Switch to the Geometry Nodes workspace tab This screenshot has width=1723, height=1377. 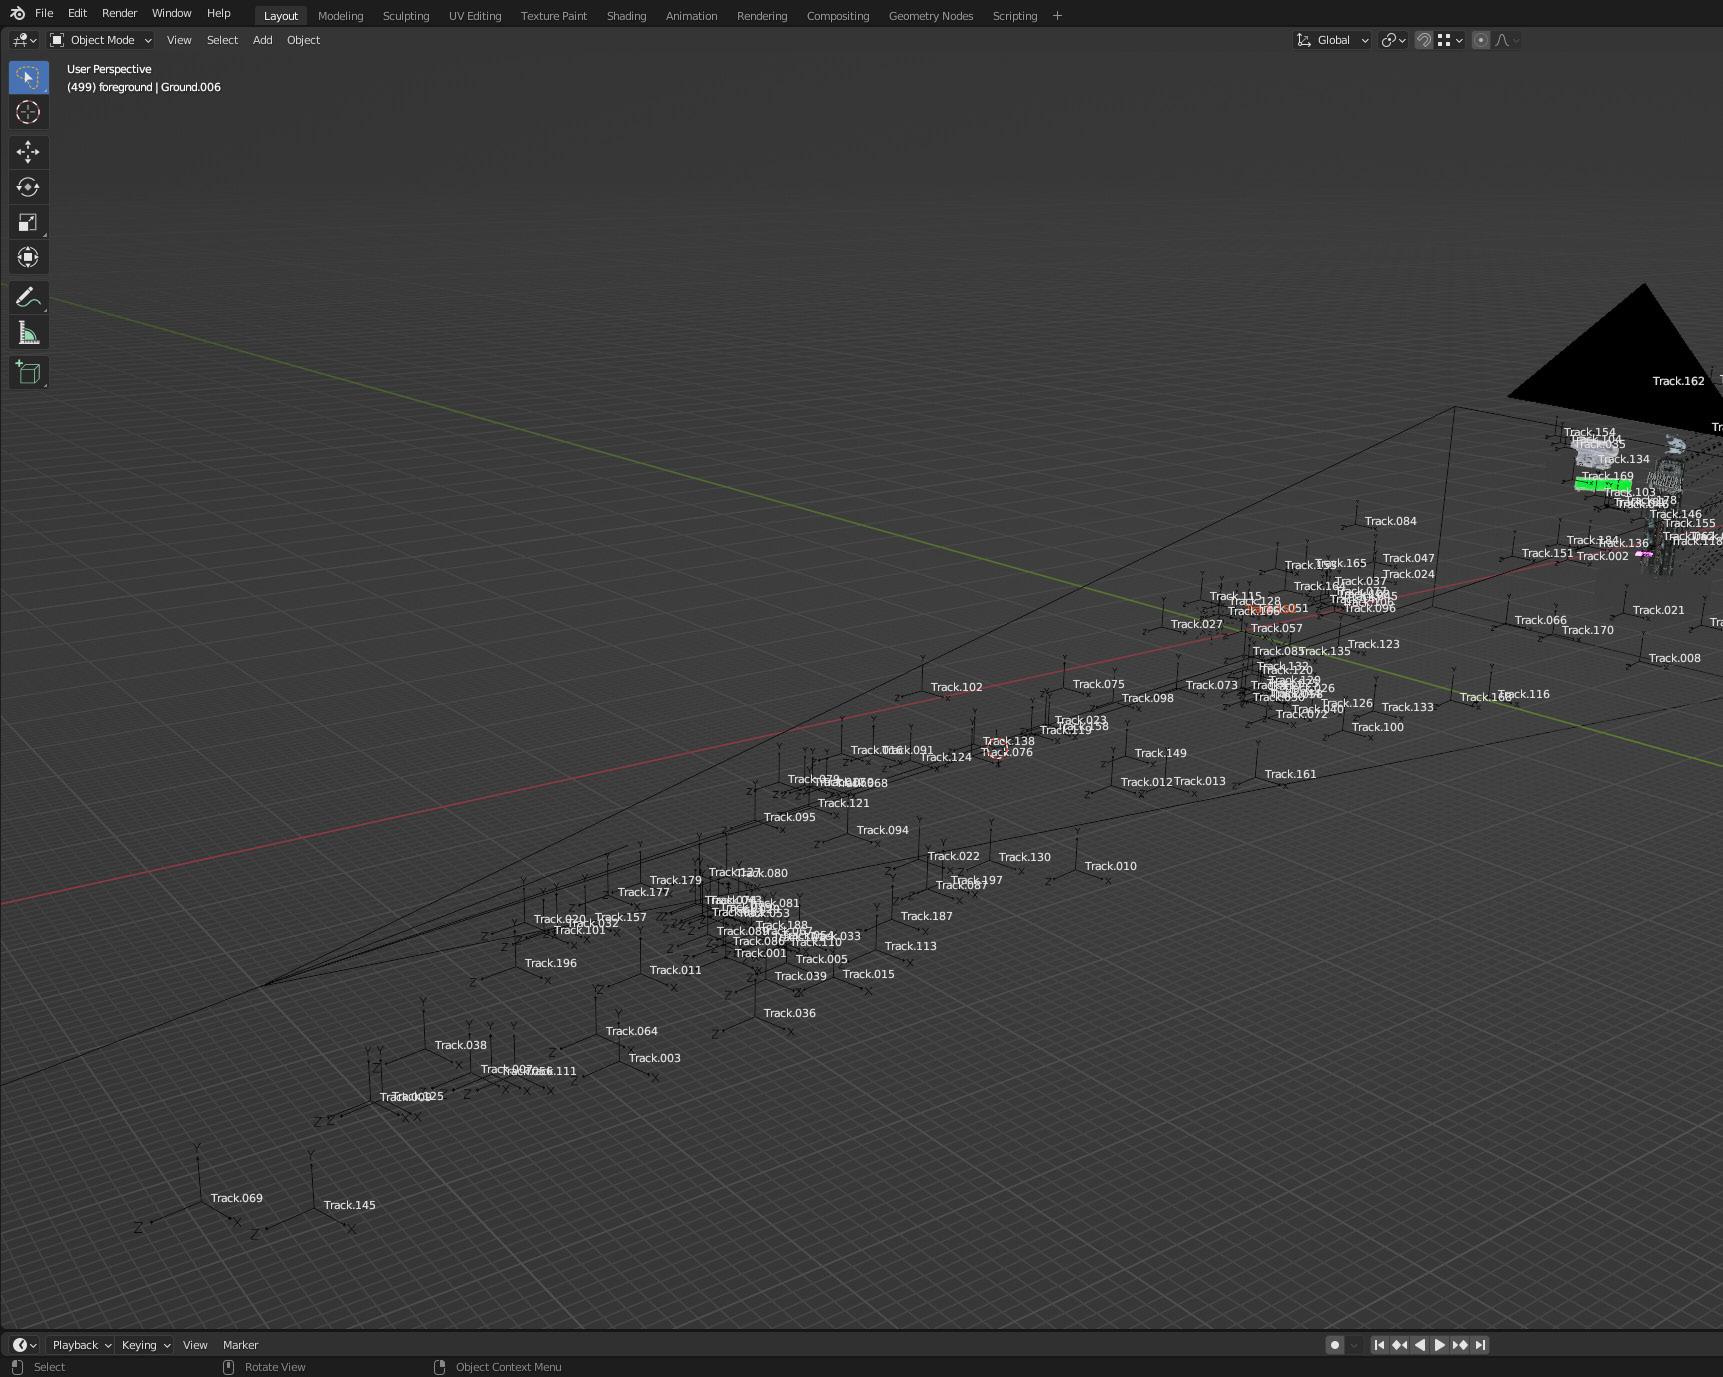[931, 16]
